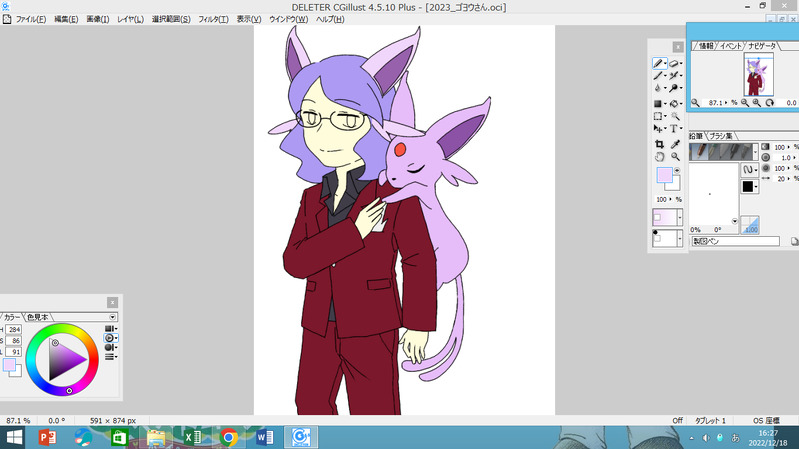This screenshot has height=449, width=799.
Task: Select the Crop tool
Action: click(x=659, y=144)
